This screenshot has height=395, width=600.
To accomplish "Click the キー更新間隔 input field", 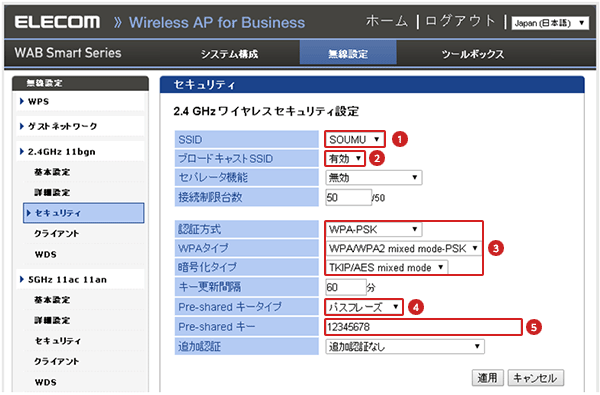I will 346,287.
